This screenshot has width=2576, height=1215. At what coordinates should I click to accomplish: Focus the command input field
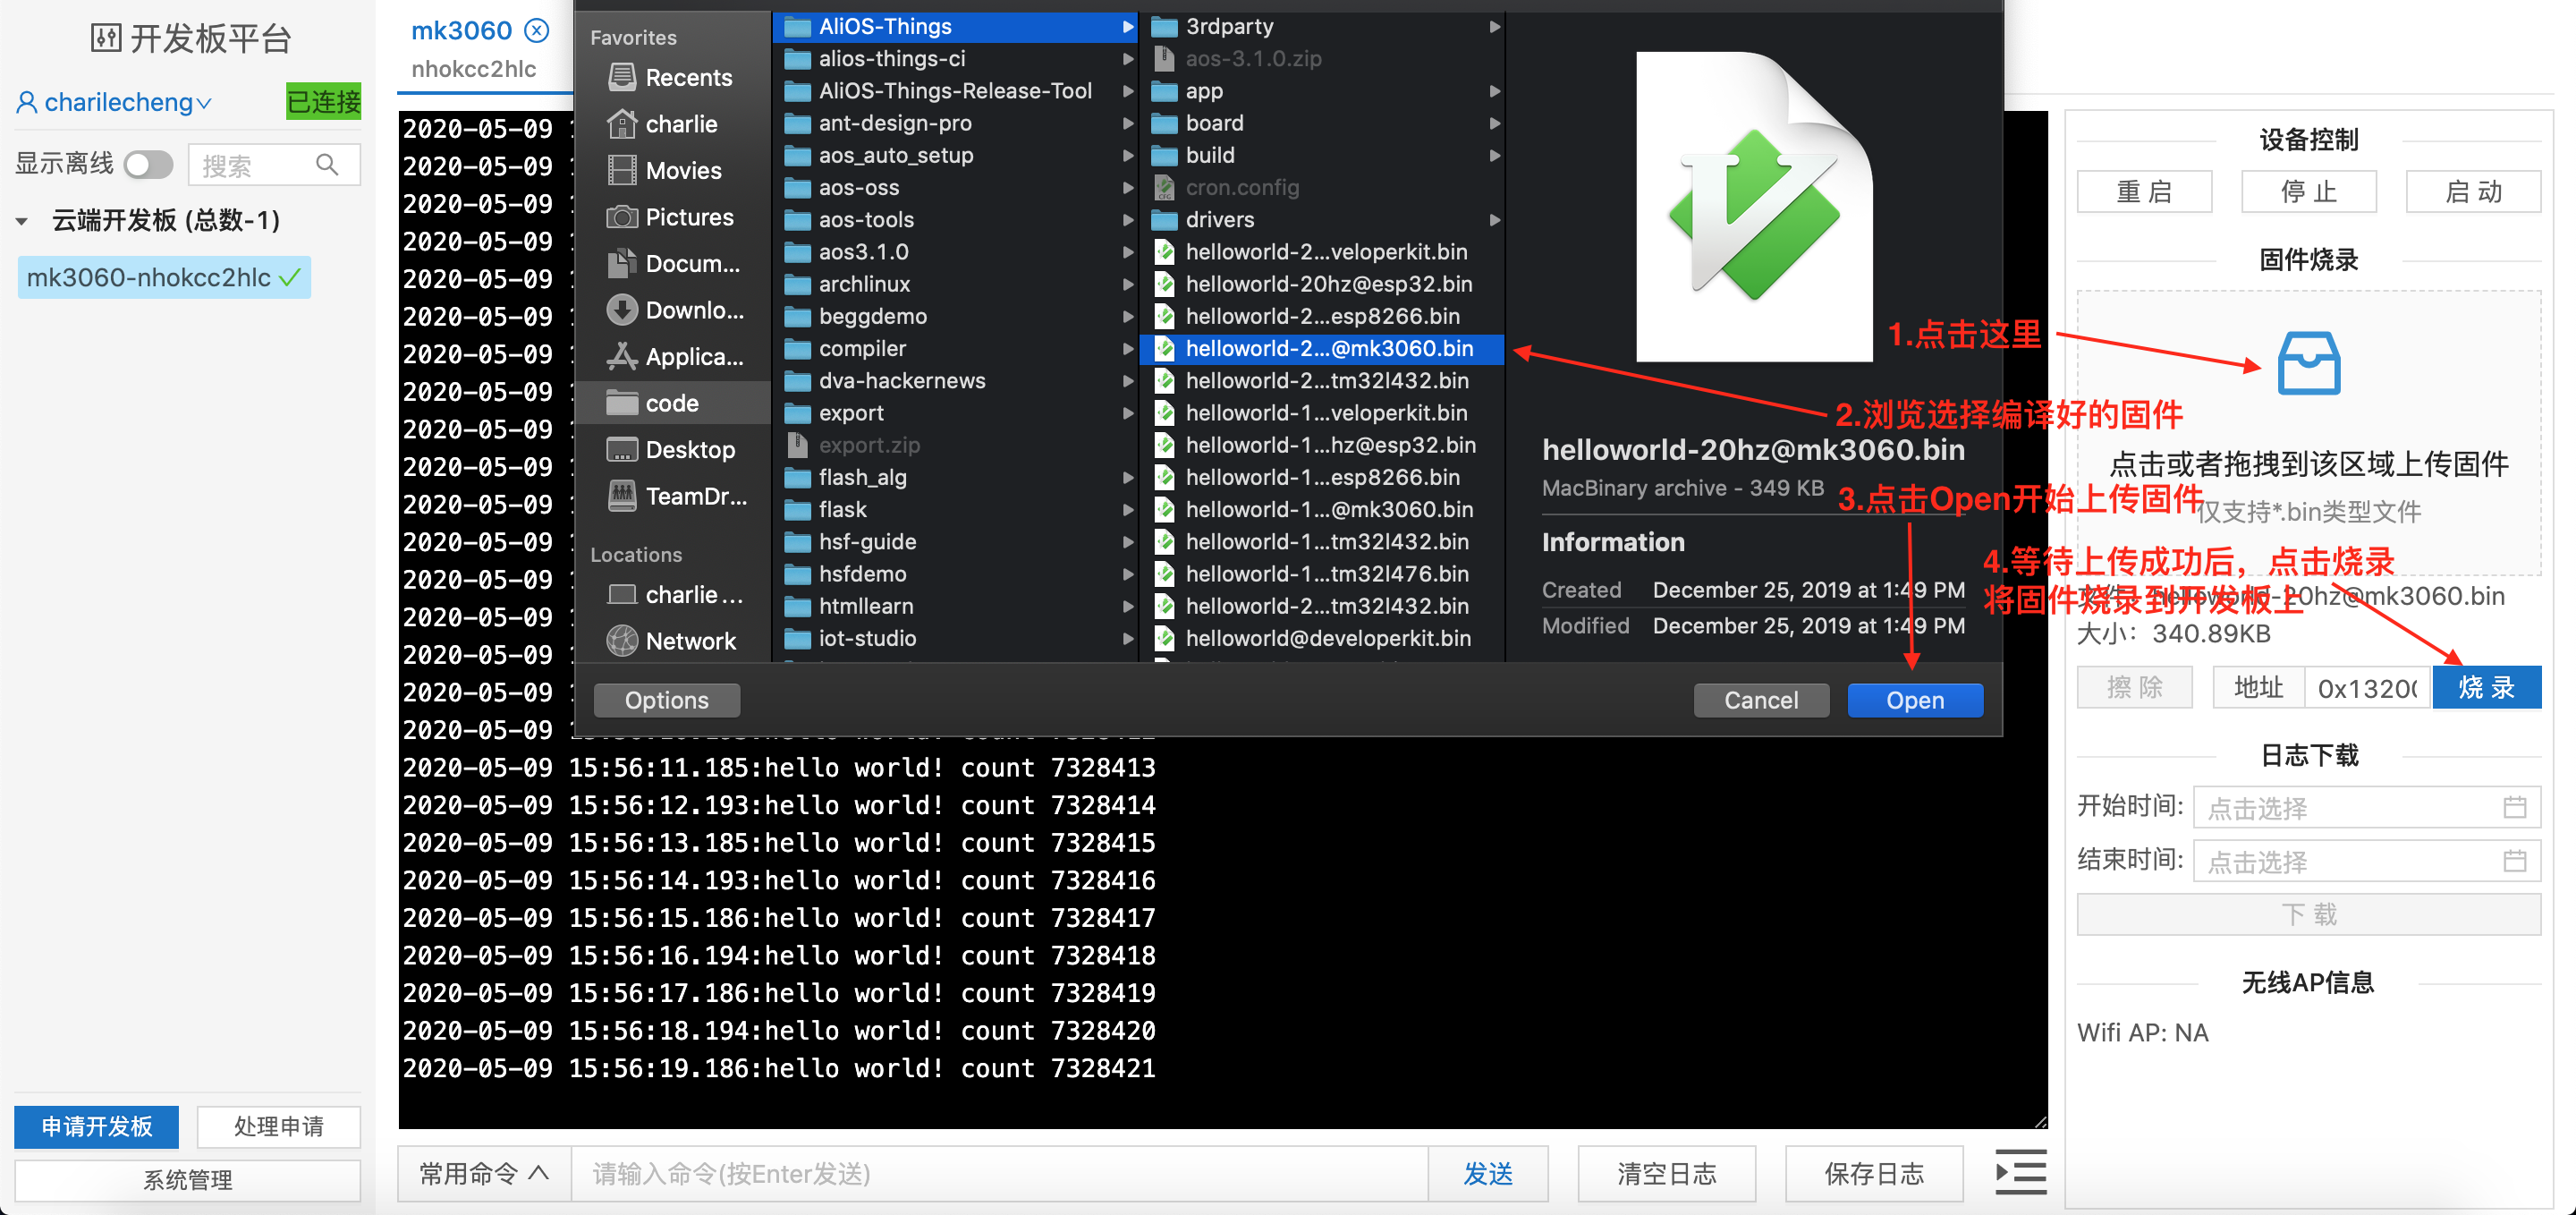click(x=999, y=1173)
